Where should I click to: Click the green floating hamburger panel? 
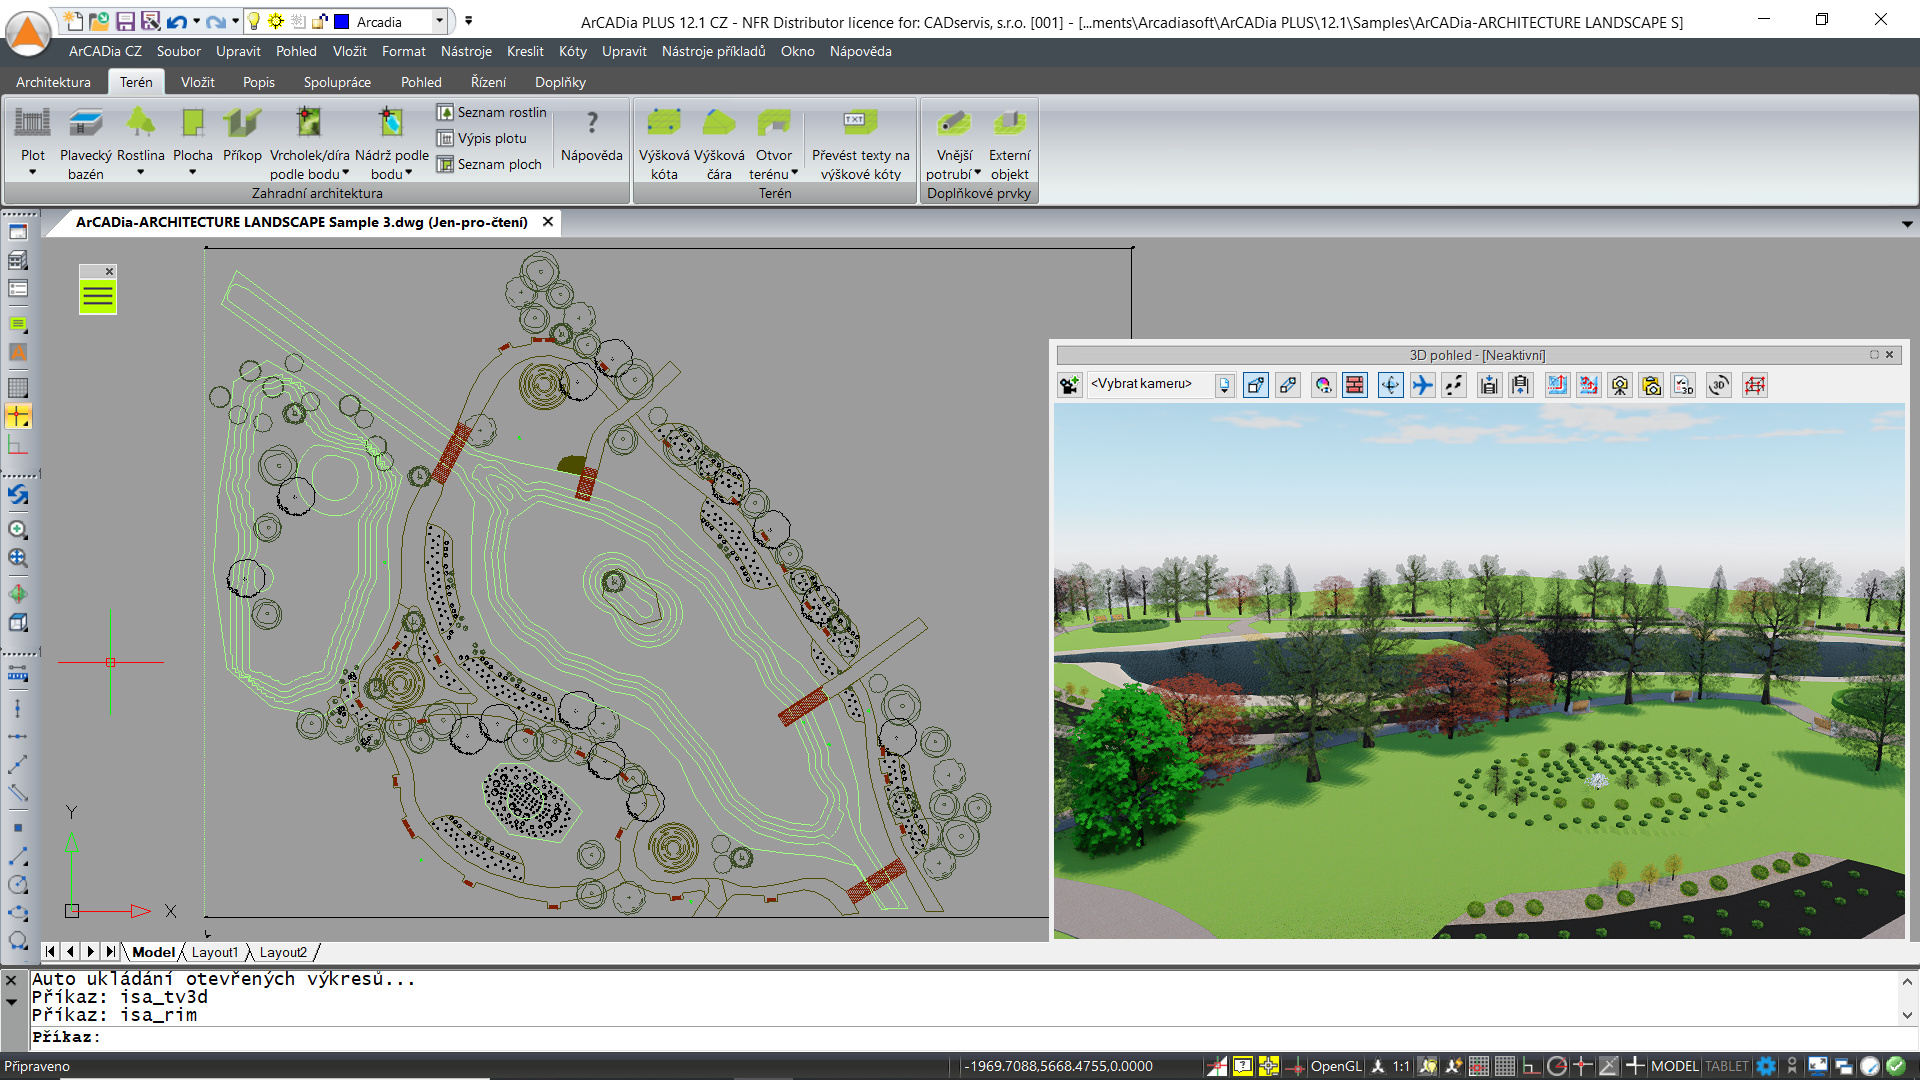(x=98, y=296)
